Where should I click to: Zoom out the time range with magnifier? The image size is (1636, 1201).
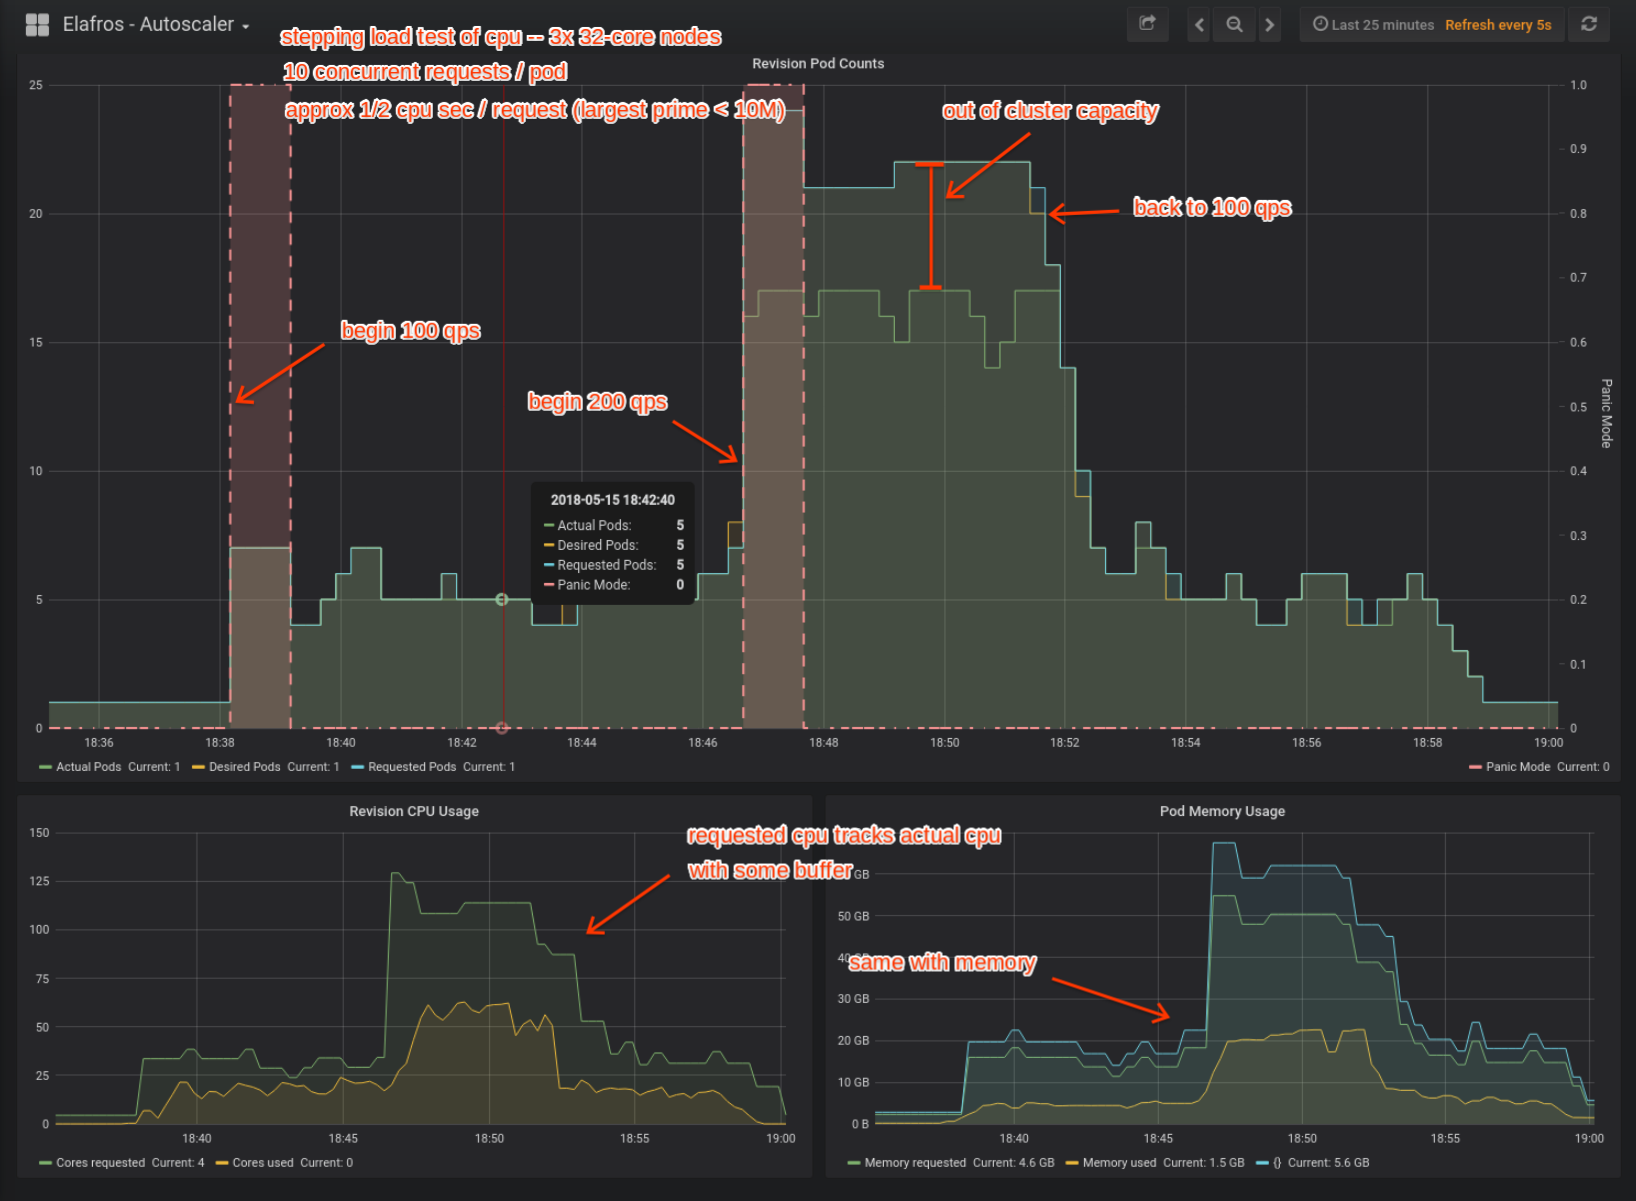1235,25
